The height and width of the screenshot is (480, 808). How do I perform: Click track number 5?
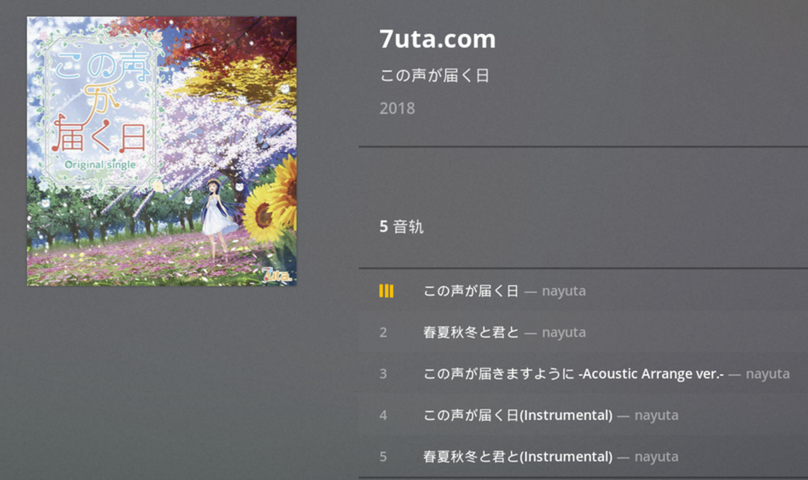[x=383, y=456]
